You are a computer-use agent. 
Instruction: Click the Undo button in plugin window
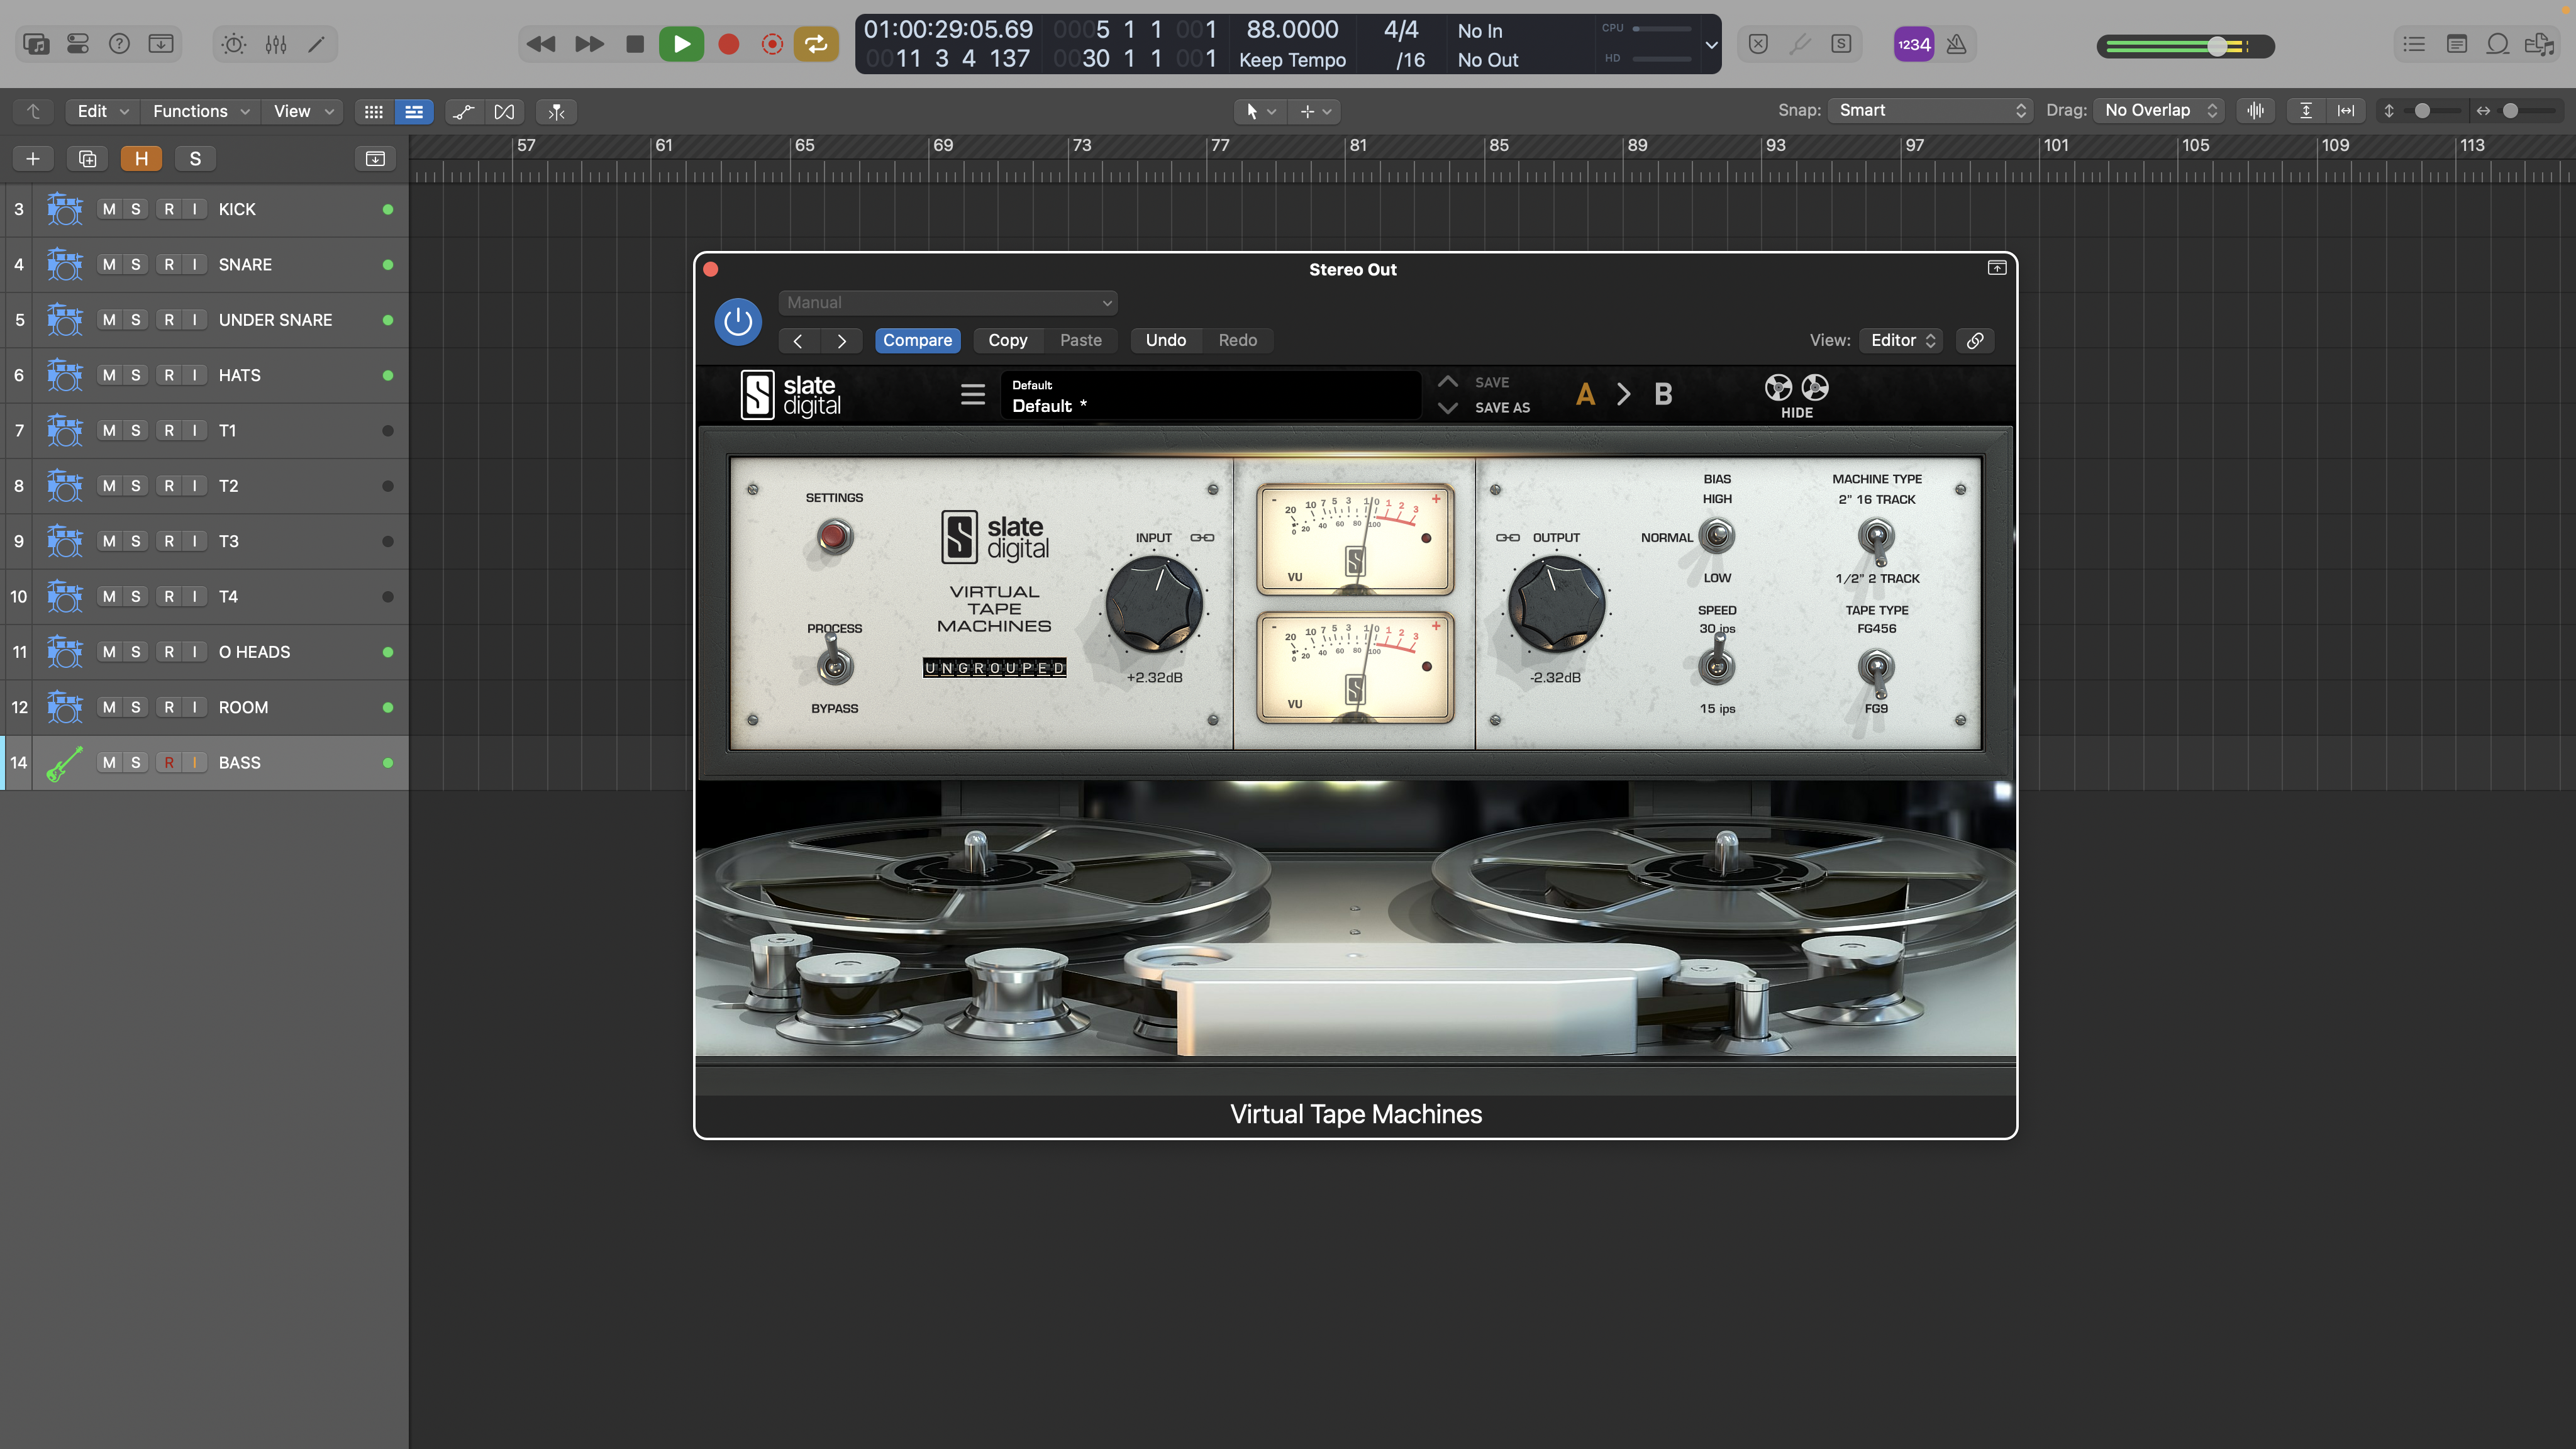(x=1165, y=341)
